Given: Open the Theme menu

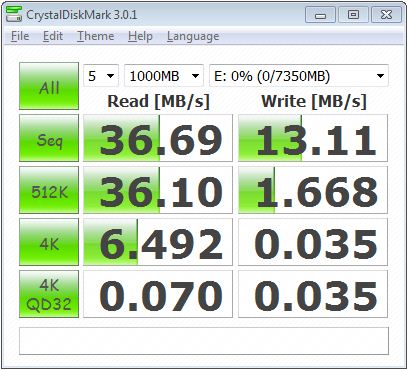Looking at the screenshot, I should [95, 36].
